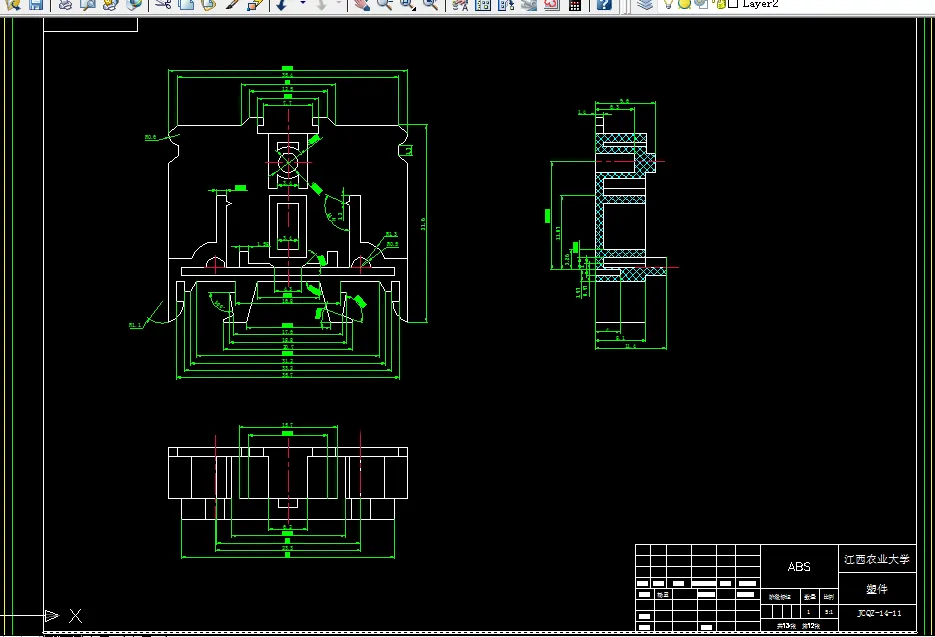The width and height of the screenshot is (935, 637).
Task: Toggle Layer2 viewport freeze icon
Action: coord(701,4)
